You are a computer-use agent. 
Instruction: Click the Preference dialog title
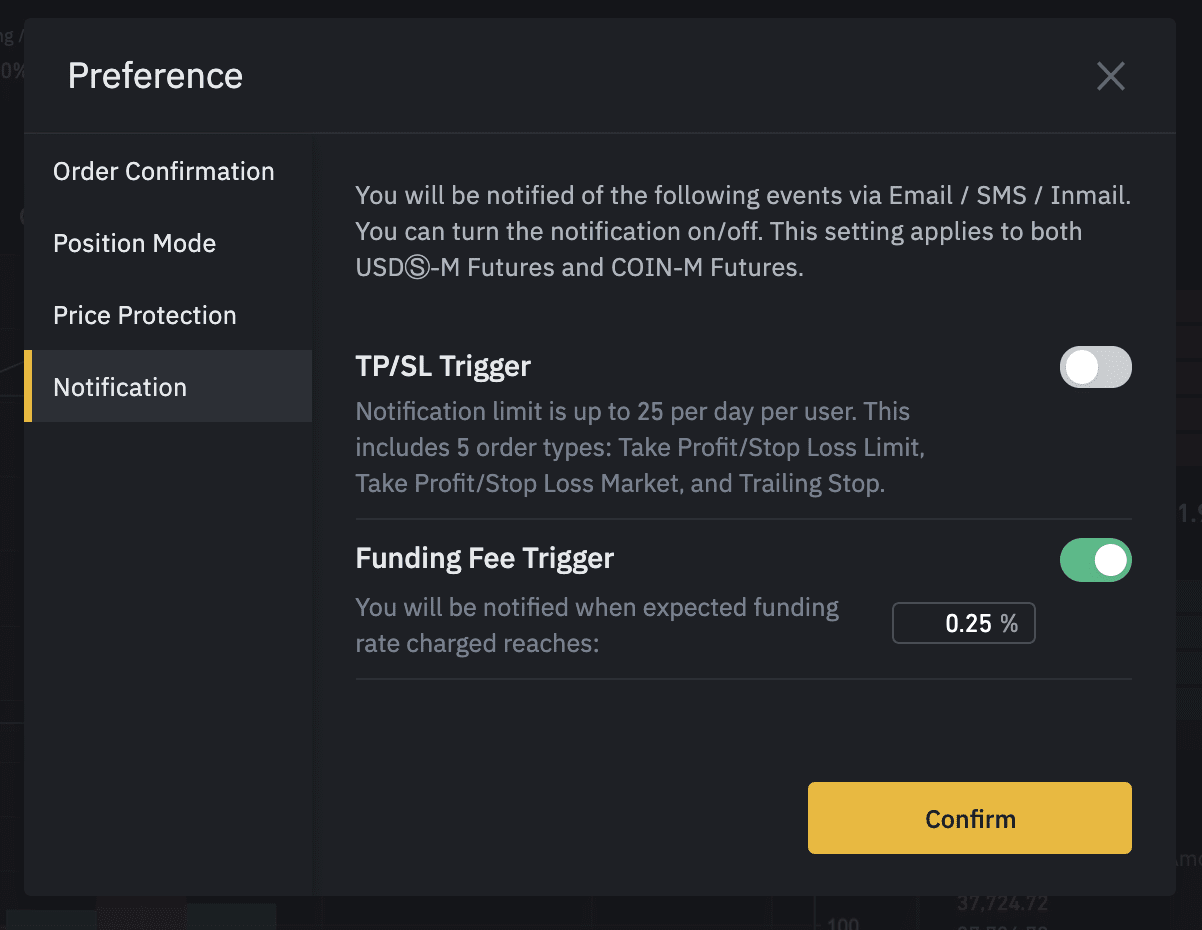coord(155,76)
